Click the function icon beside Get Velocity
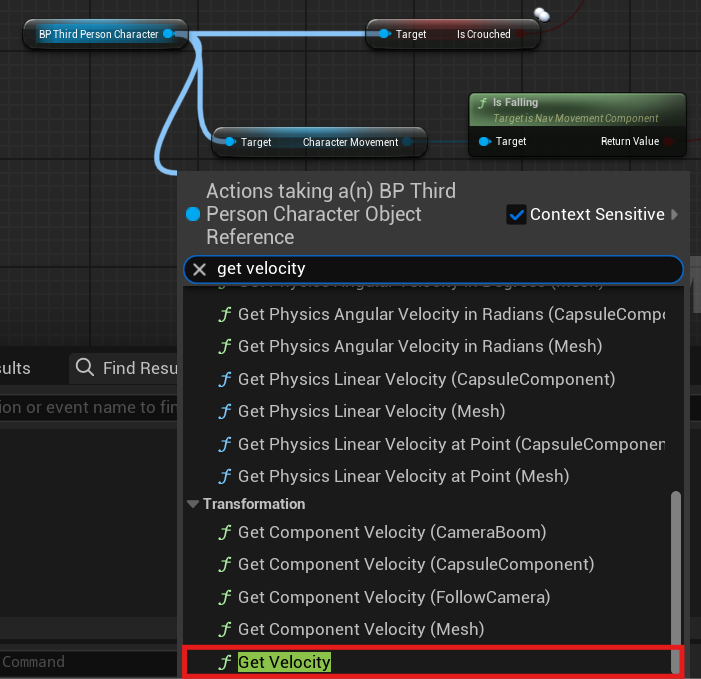The image size is (701, 679). click(x=225, y=662)
